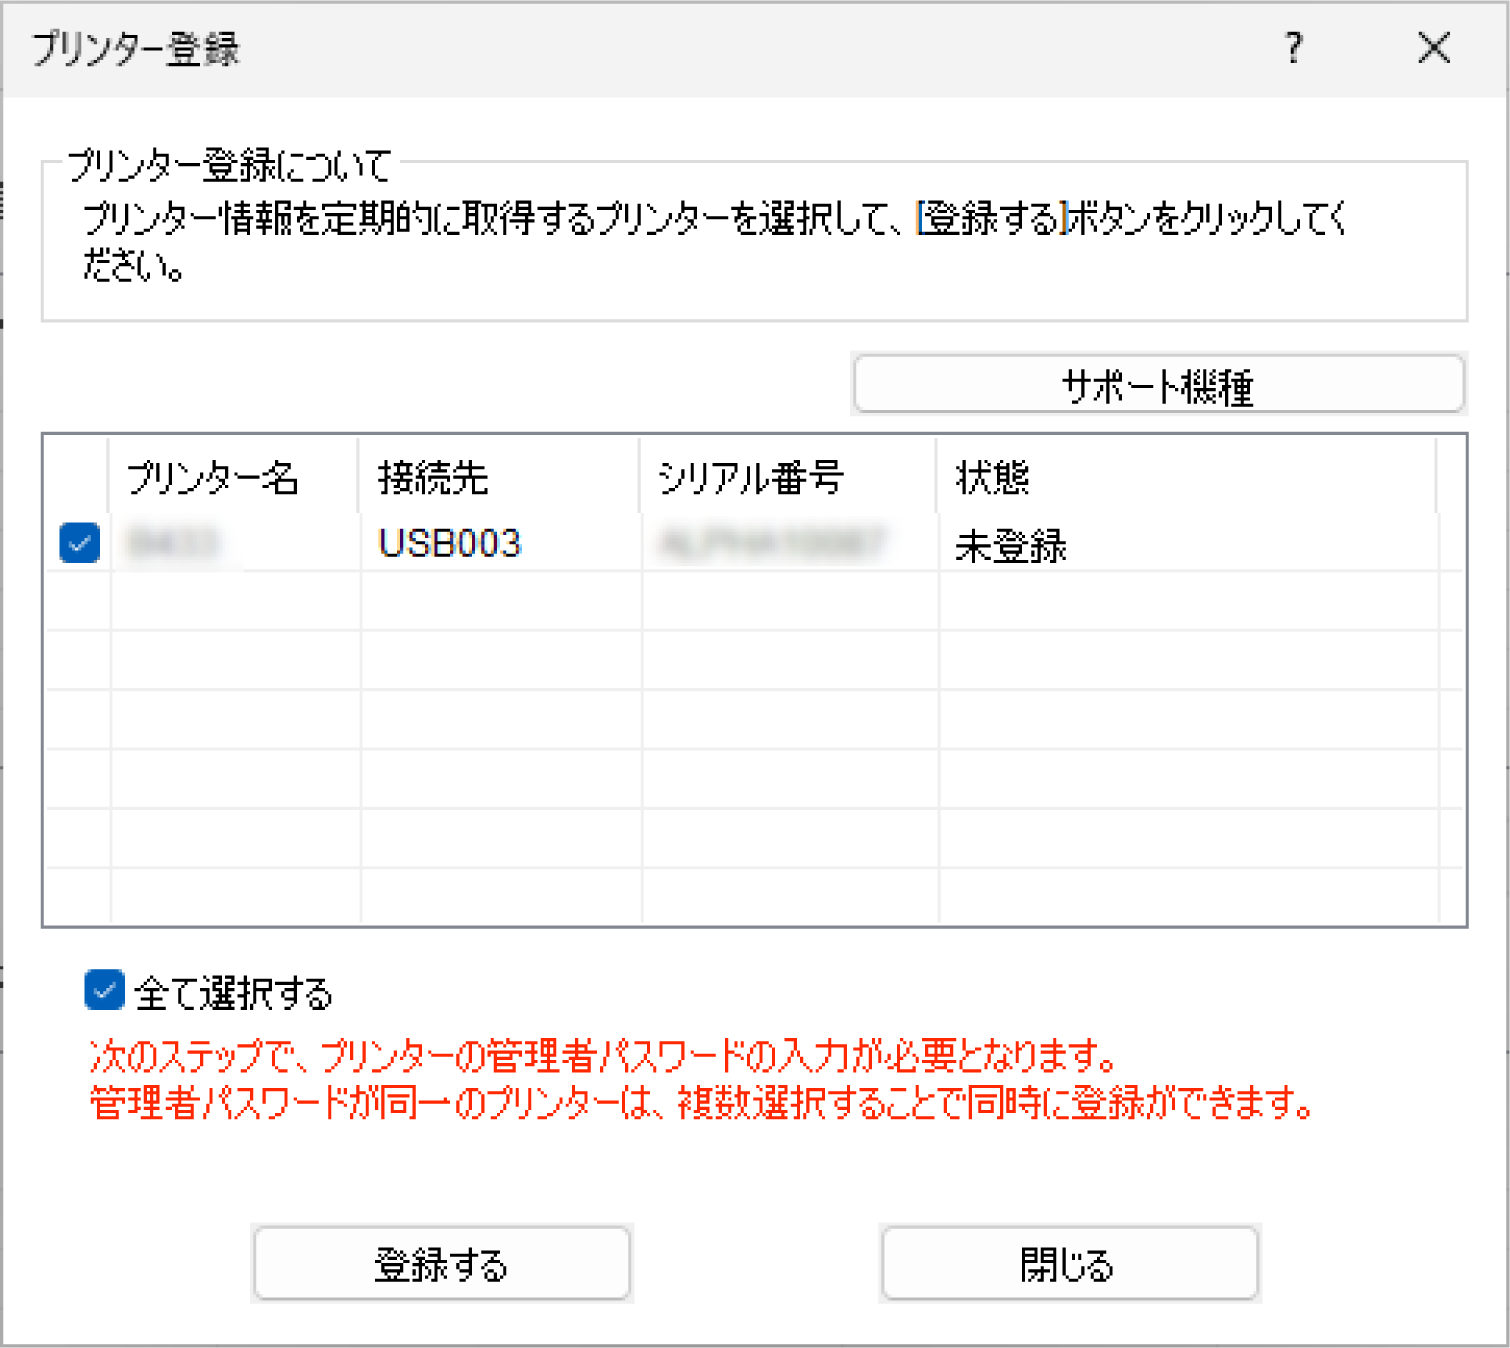Toggle the 全て選択する checkbox

pos(104,990)
